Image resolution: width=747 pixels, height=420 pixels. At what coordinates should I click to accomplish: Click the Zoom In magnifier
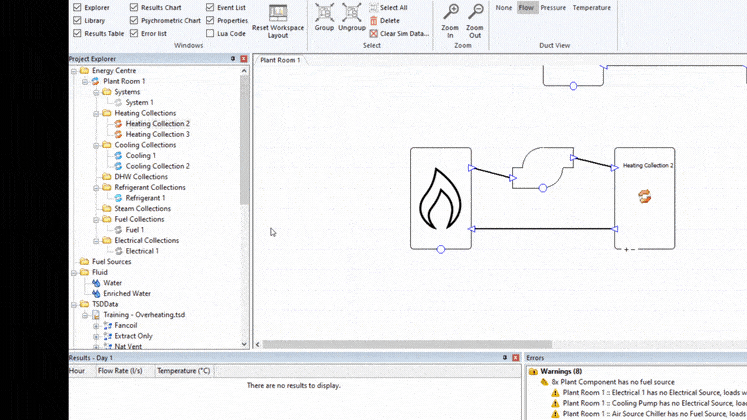450,12
